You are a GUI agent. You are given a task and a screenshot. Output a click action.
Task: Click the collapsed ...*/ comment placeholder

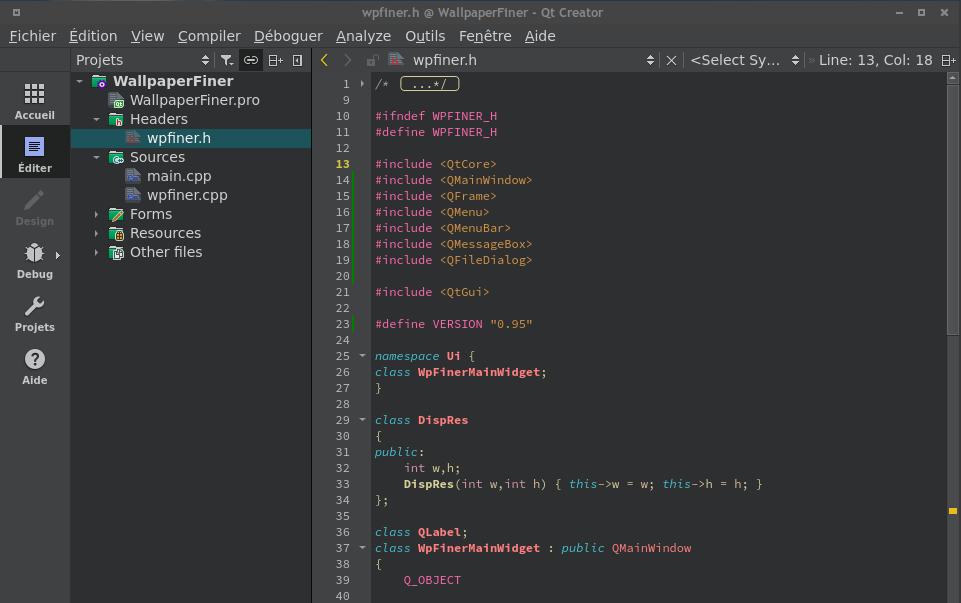tap(430, 84)
